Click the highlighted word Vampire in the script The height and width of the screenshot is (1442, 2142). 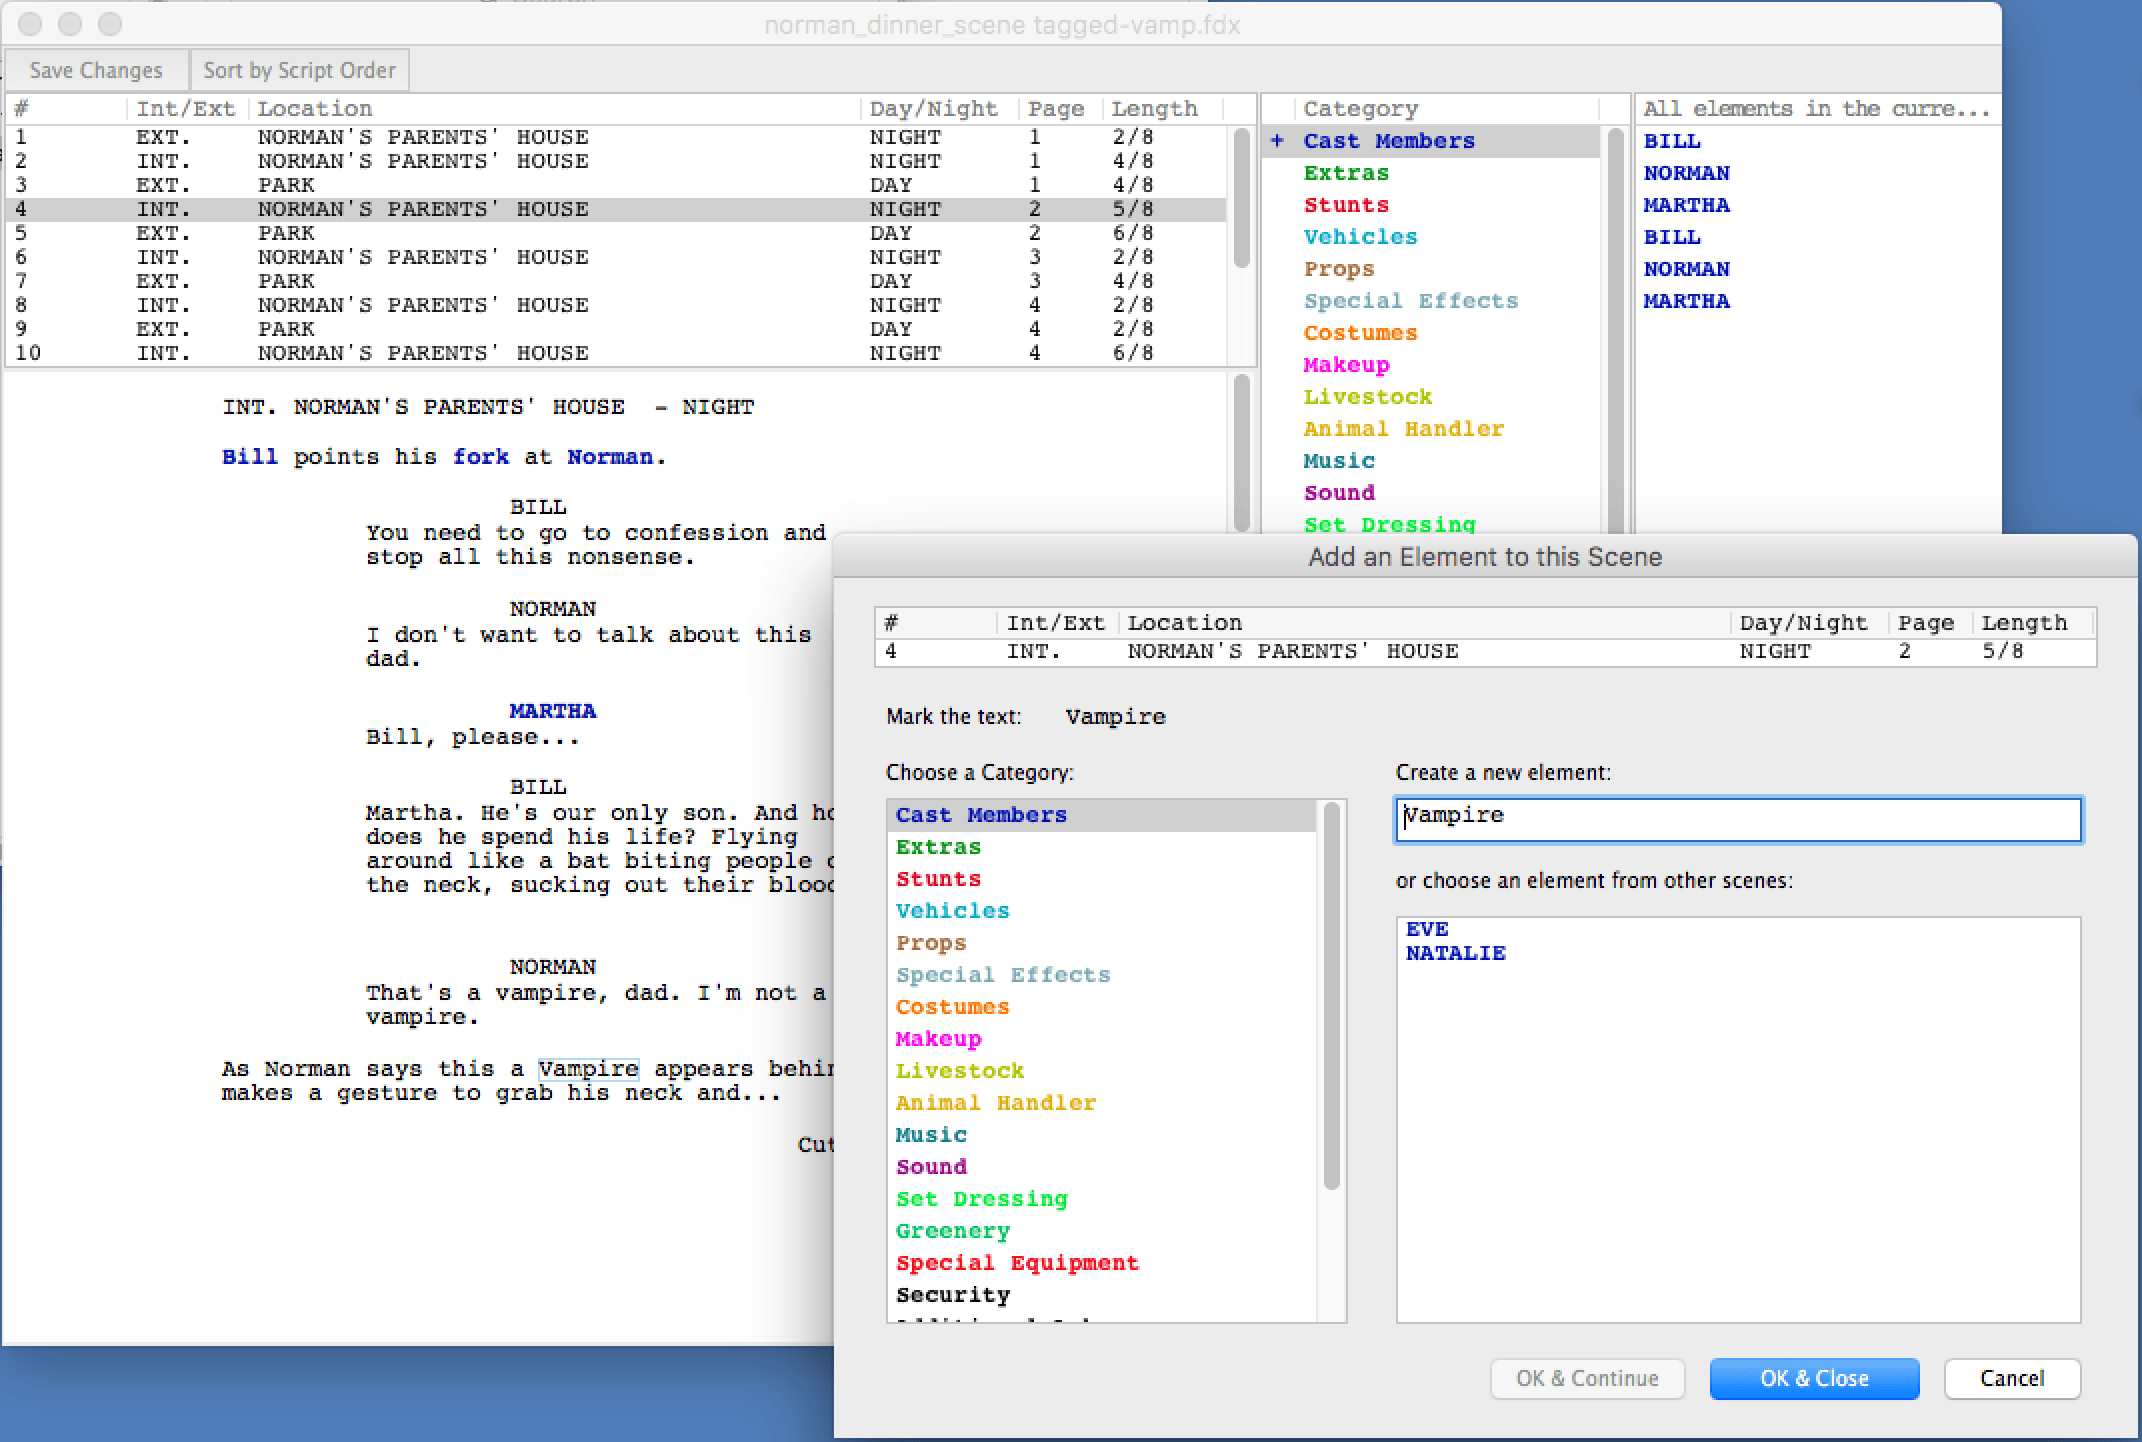(588, 1069)
